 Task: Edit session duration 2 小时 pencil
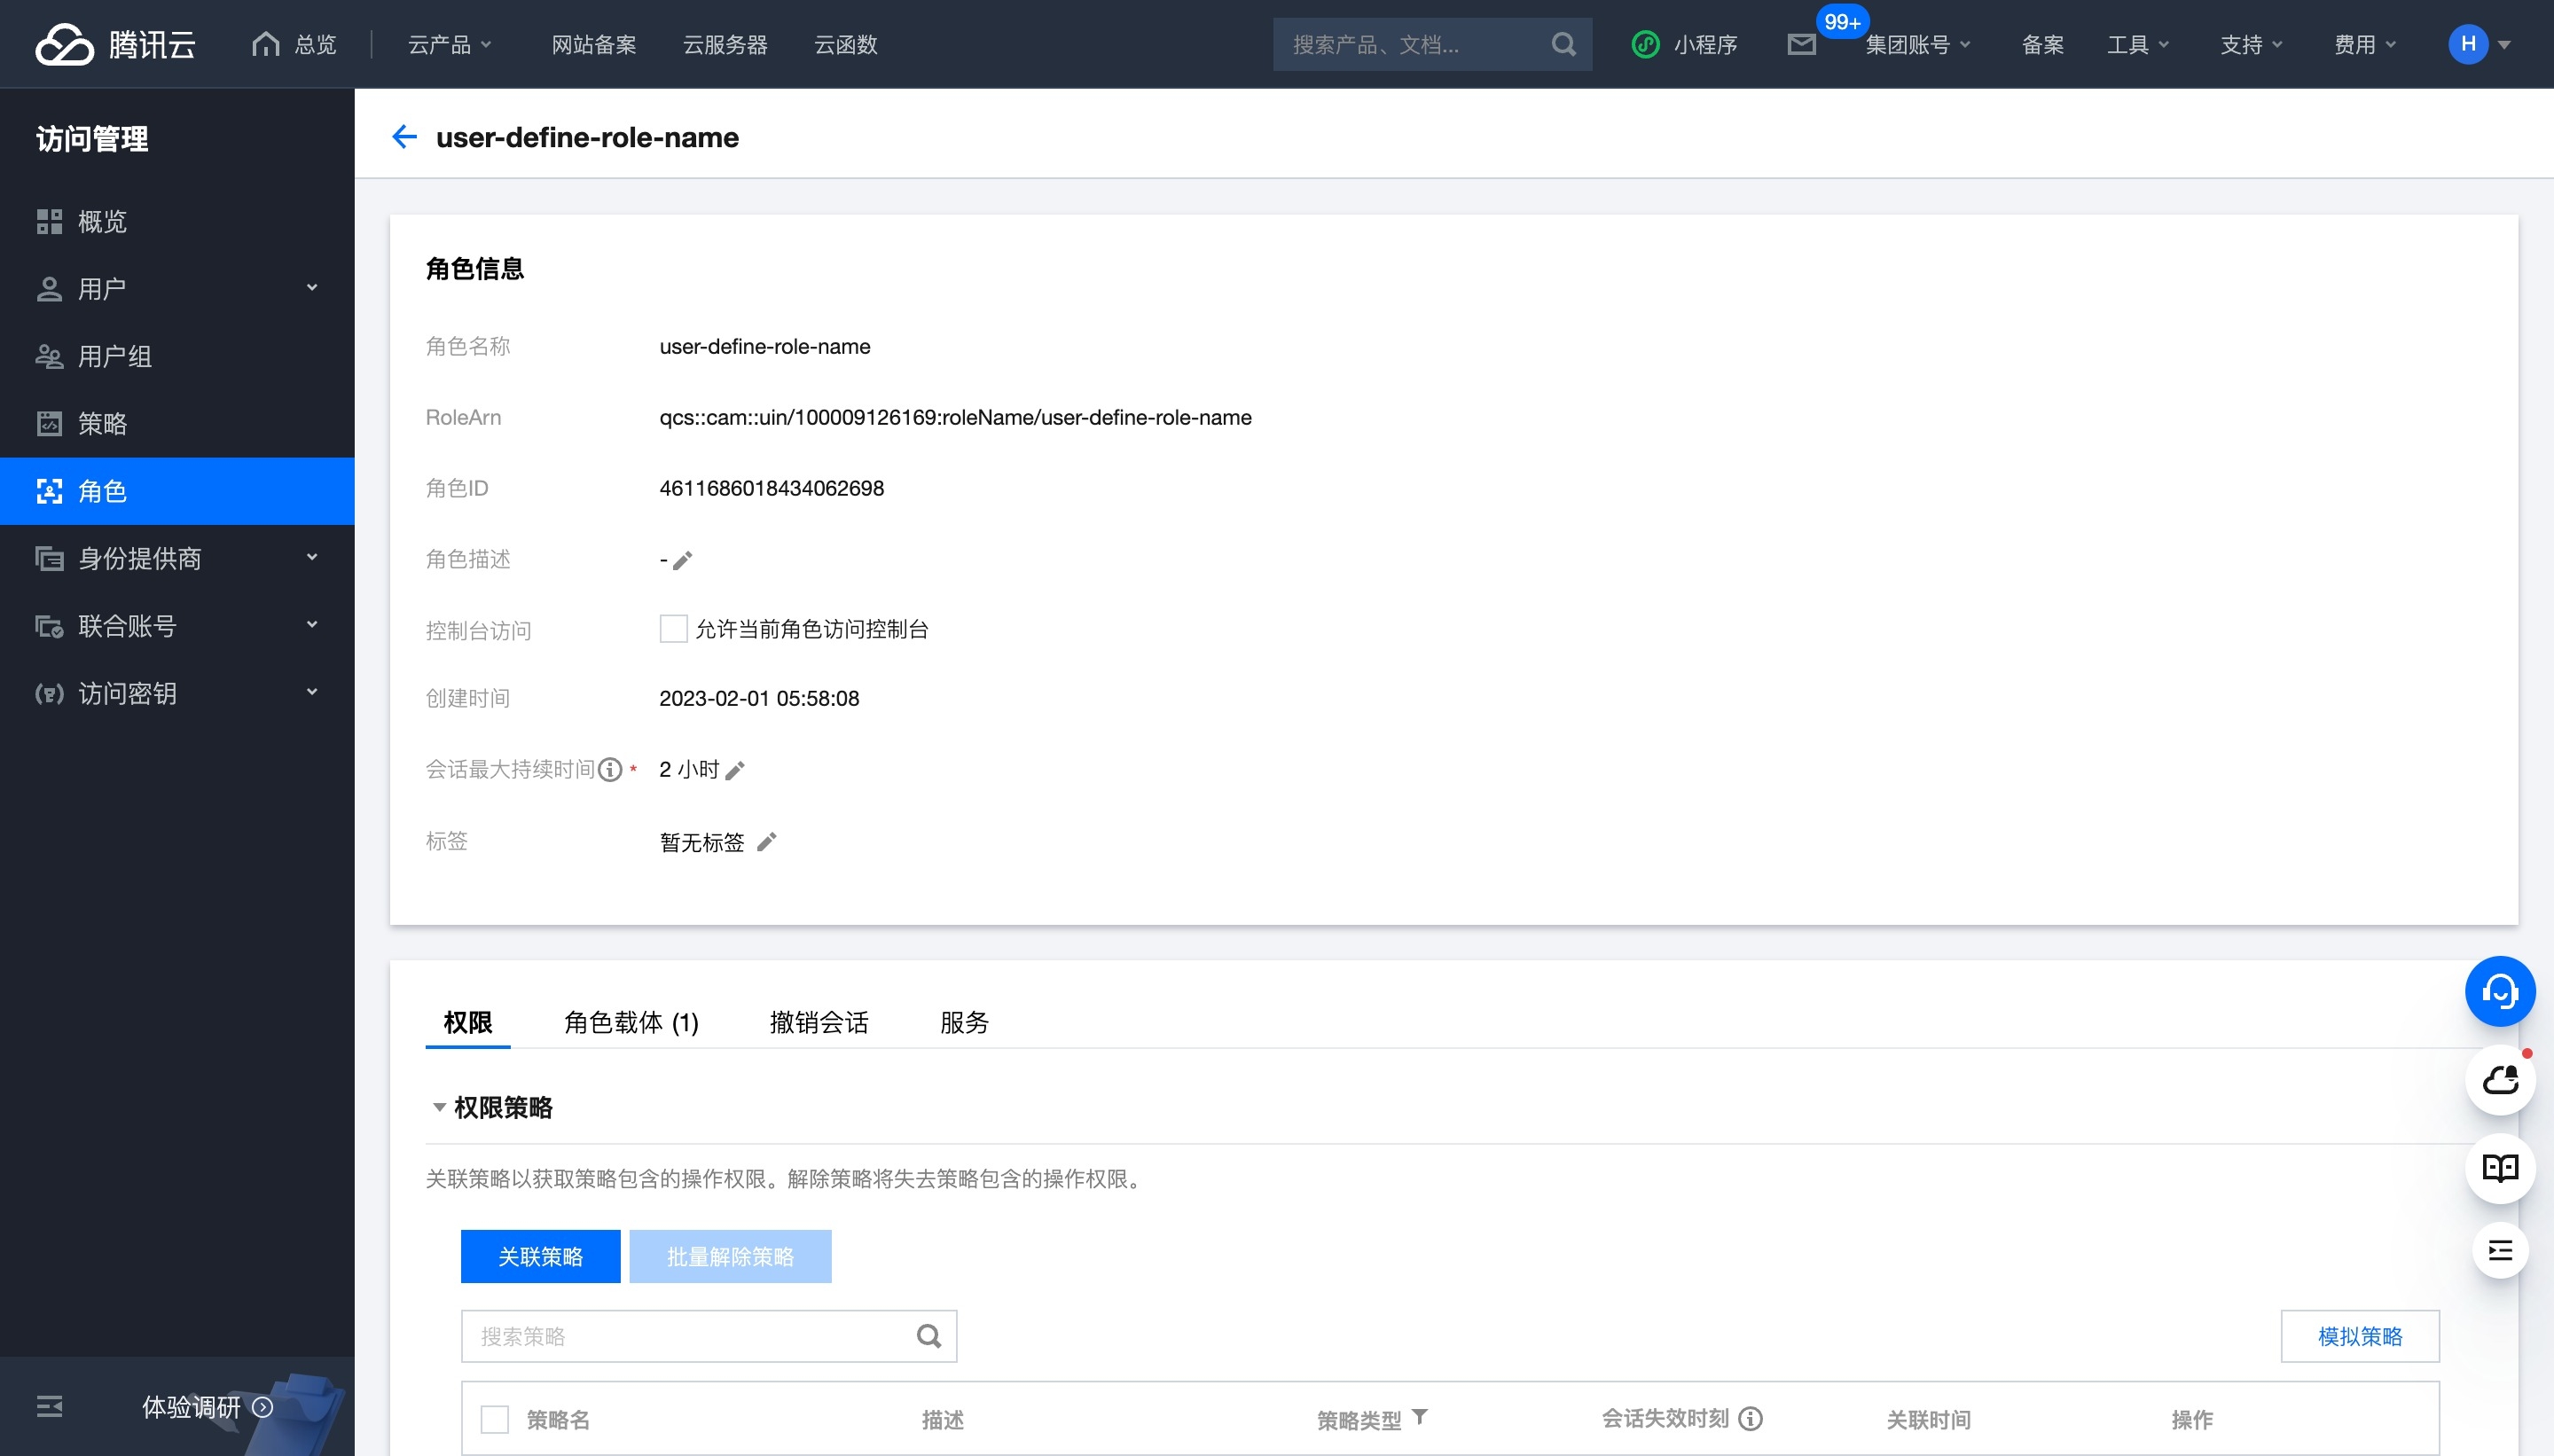coord(735,770)
